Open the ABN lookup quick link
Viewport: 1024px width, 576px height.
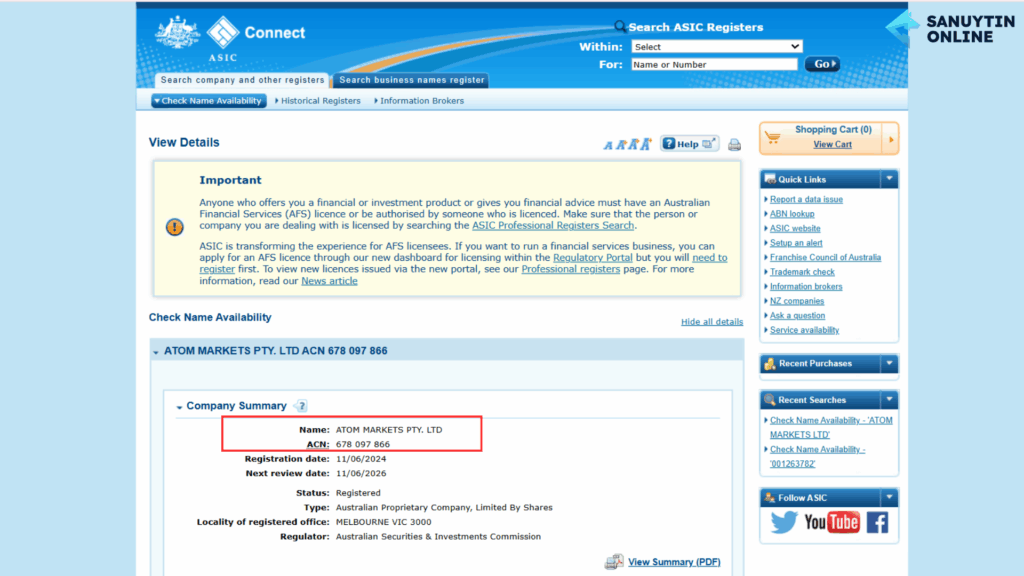pos(792,214)
